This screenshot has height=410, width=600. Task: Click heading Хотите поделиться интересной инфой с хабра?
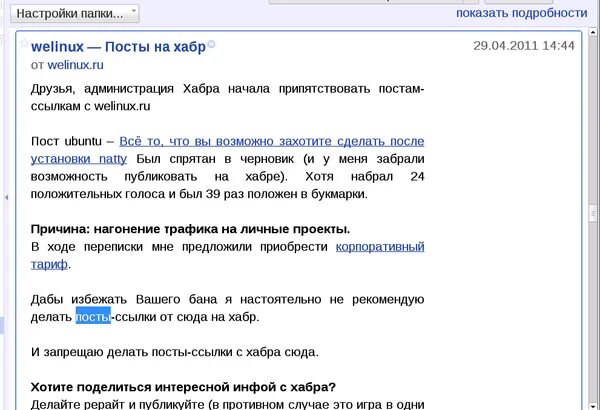click(x=183, y=387)
